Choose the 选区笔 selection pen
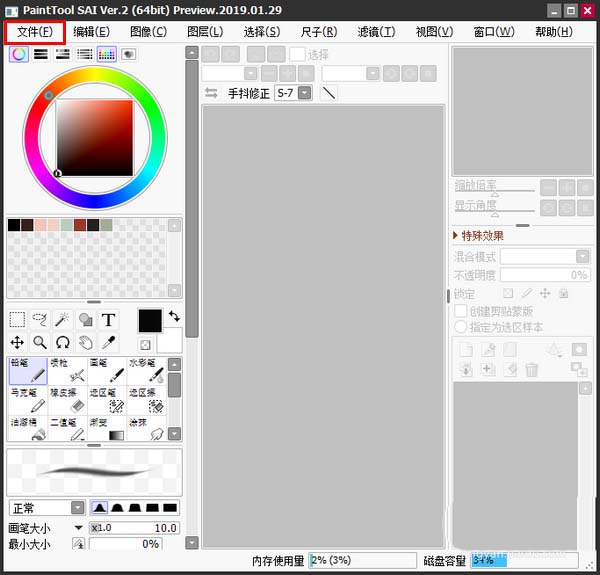Viewport: 600px width, 575px height. click(x=107, y=400)
